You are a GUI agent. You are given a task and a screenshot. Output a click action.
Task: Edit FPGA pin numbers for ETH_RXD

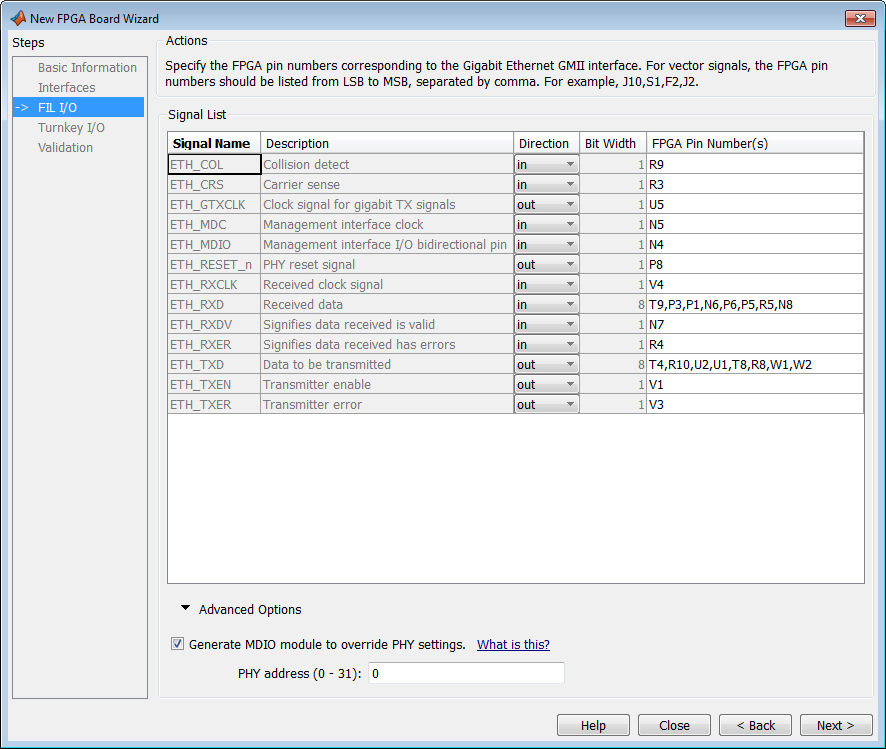754,304
